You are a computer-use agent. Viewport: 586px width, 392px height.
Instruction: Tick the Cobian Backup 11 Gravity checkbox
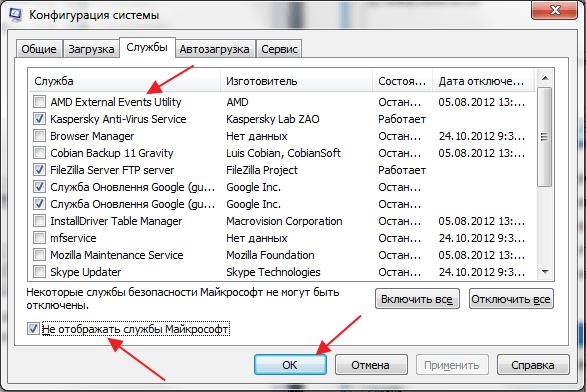coord(39,153)
